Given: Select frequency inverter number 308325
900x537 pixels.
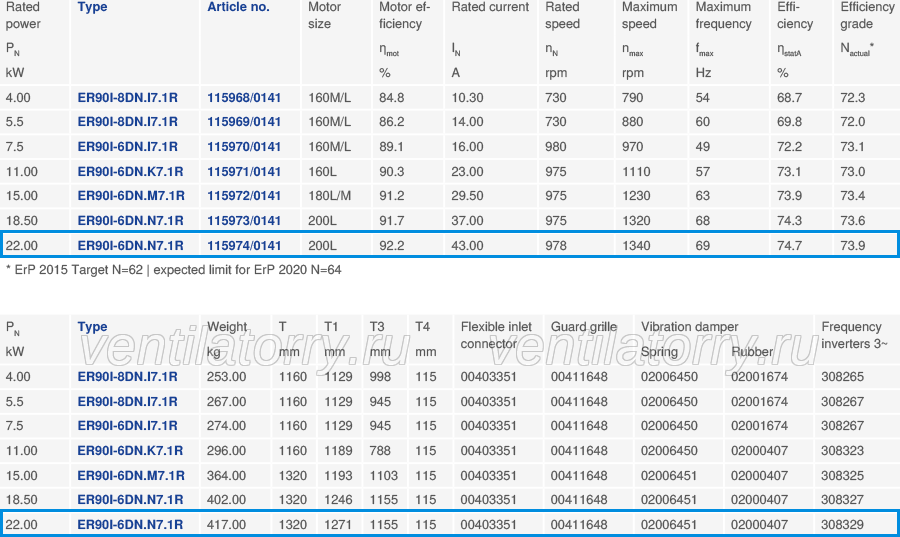Looking at the screenshot, I should pyautogui.click(x=842, y=476).
